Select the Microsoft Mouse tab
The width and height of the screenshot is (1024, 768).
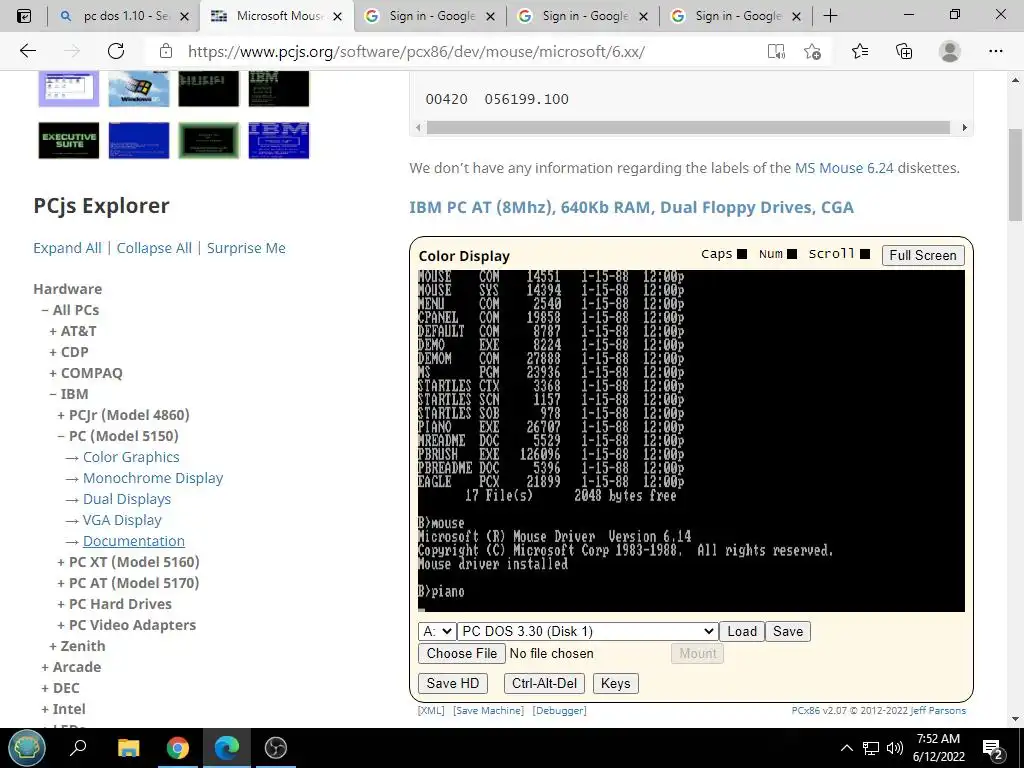tap(277, 16)
